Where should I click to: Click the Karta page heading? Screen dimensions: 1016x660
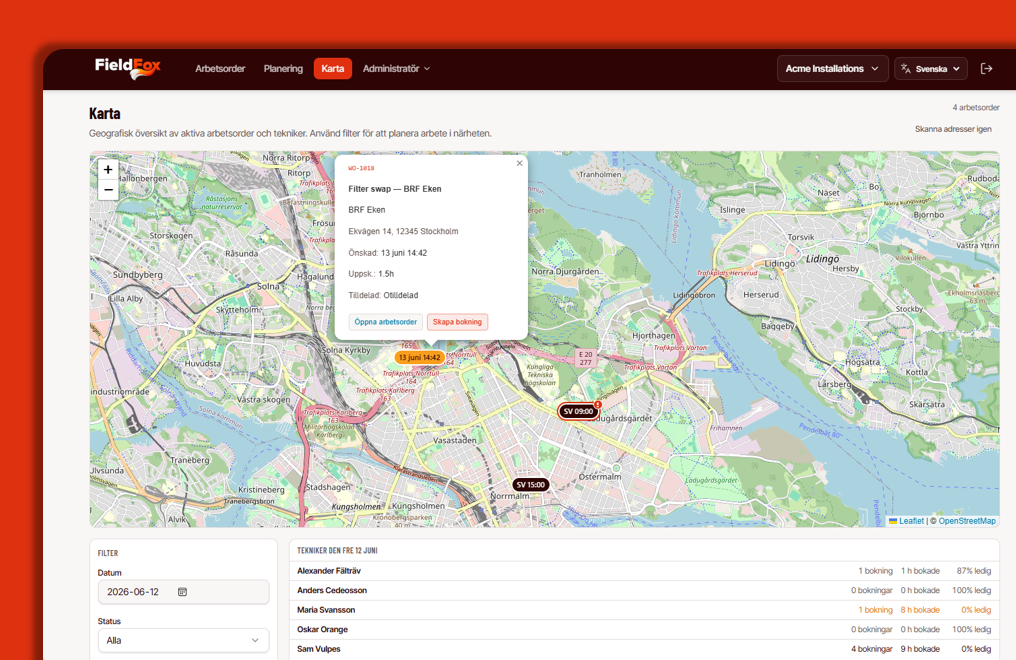point(104,113)
